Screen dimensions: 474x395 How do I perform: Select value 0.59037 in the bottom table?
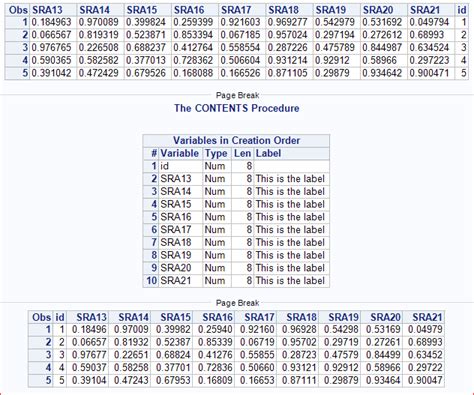point(89,368)
